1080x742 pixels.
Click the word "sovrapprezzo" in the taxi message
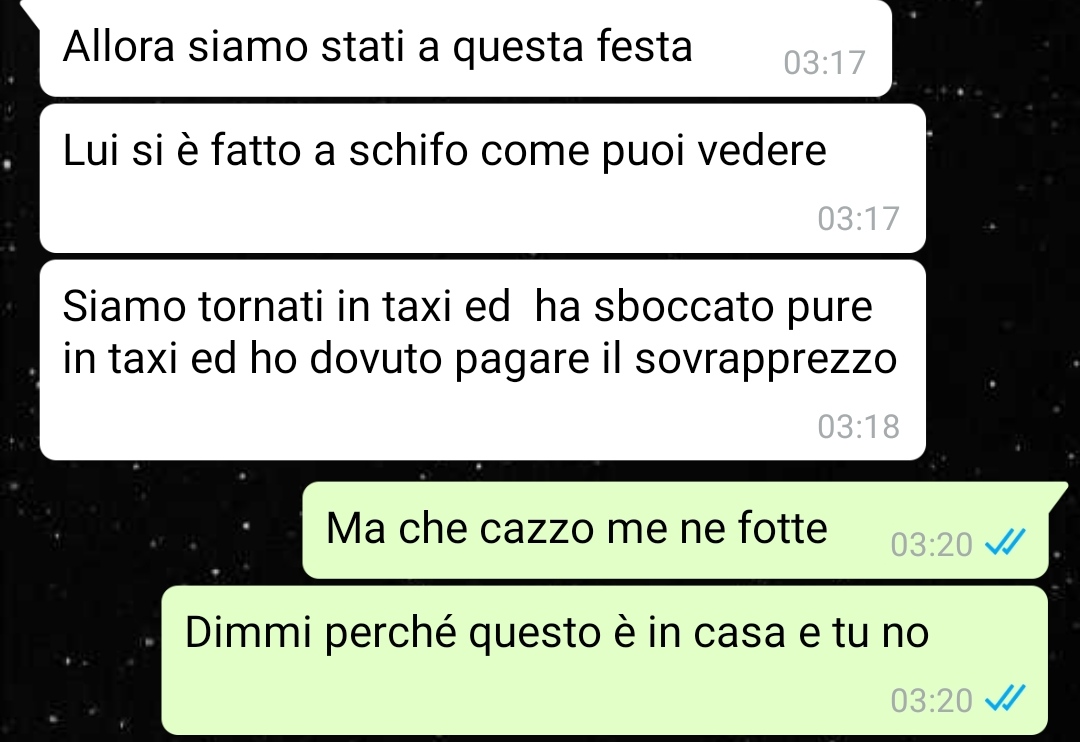[x=765, y=360]
